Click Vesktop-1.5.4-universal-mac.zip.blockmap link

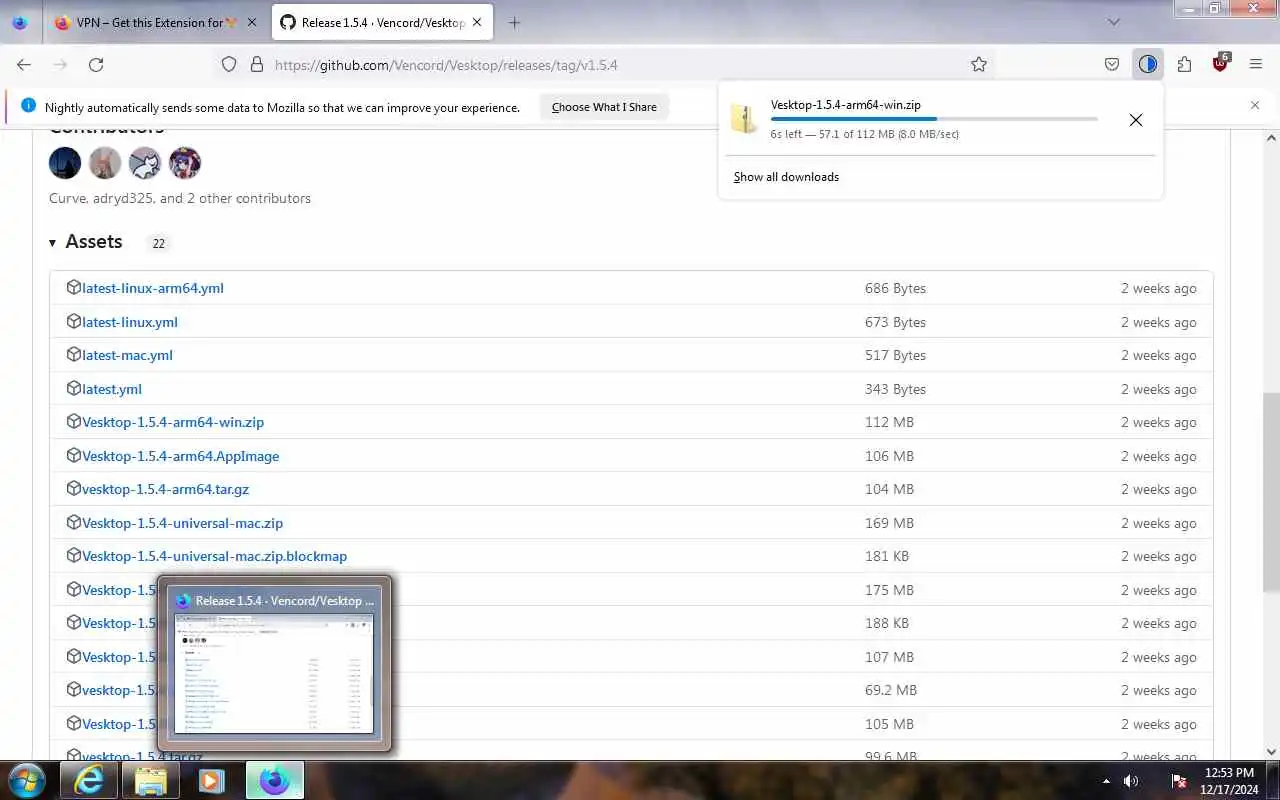tap(215, 556)
